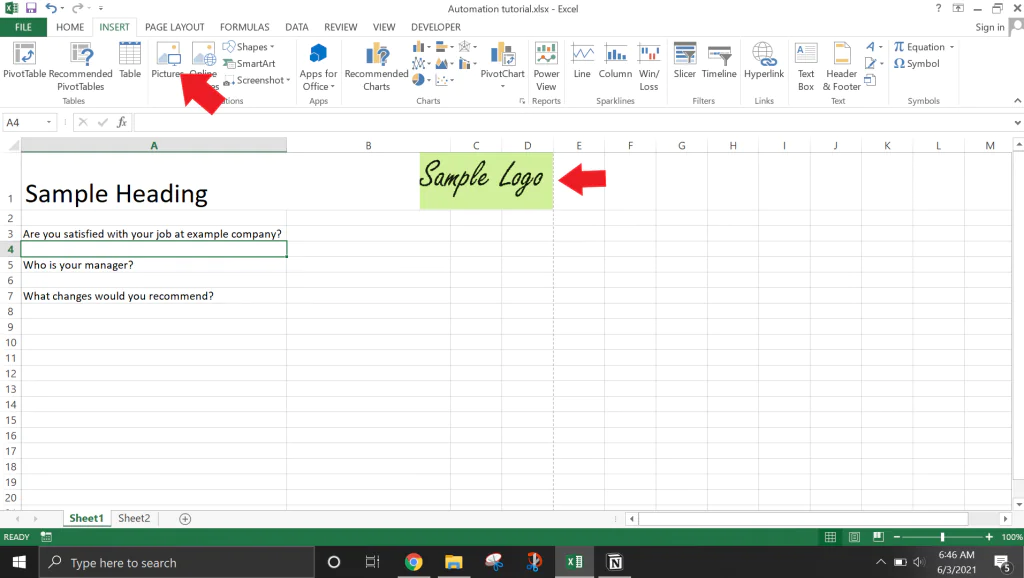This screenshot has height=578, width=1024.
Task: Switch to Page Break Preview
Action: click(878, 537)
